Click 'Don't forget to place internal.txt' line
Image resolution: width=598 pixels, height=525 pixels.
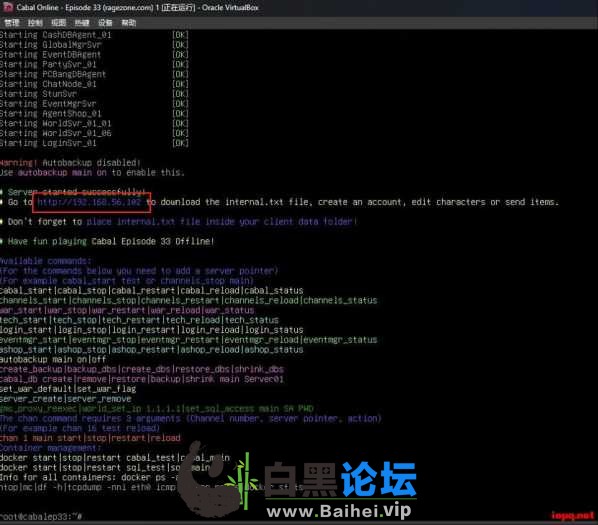[178, 222]
